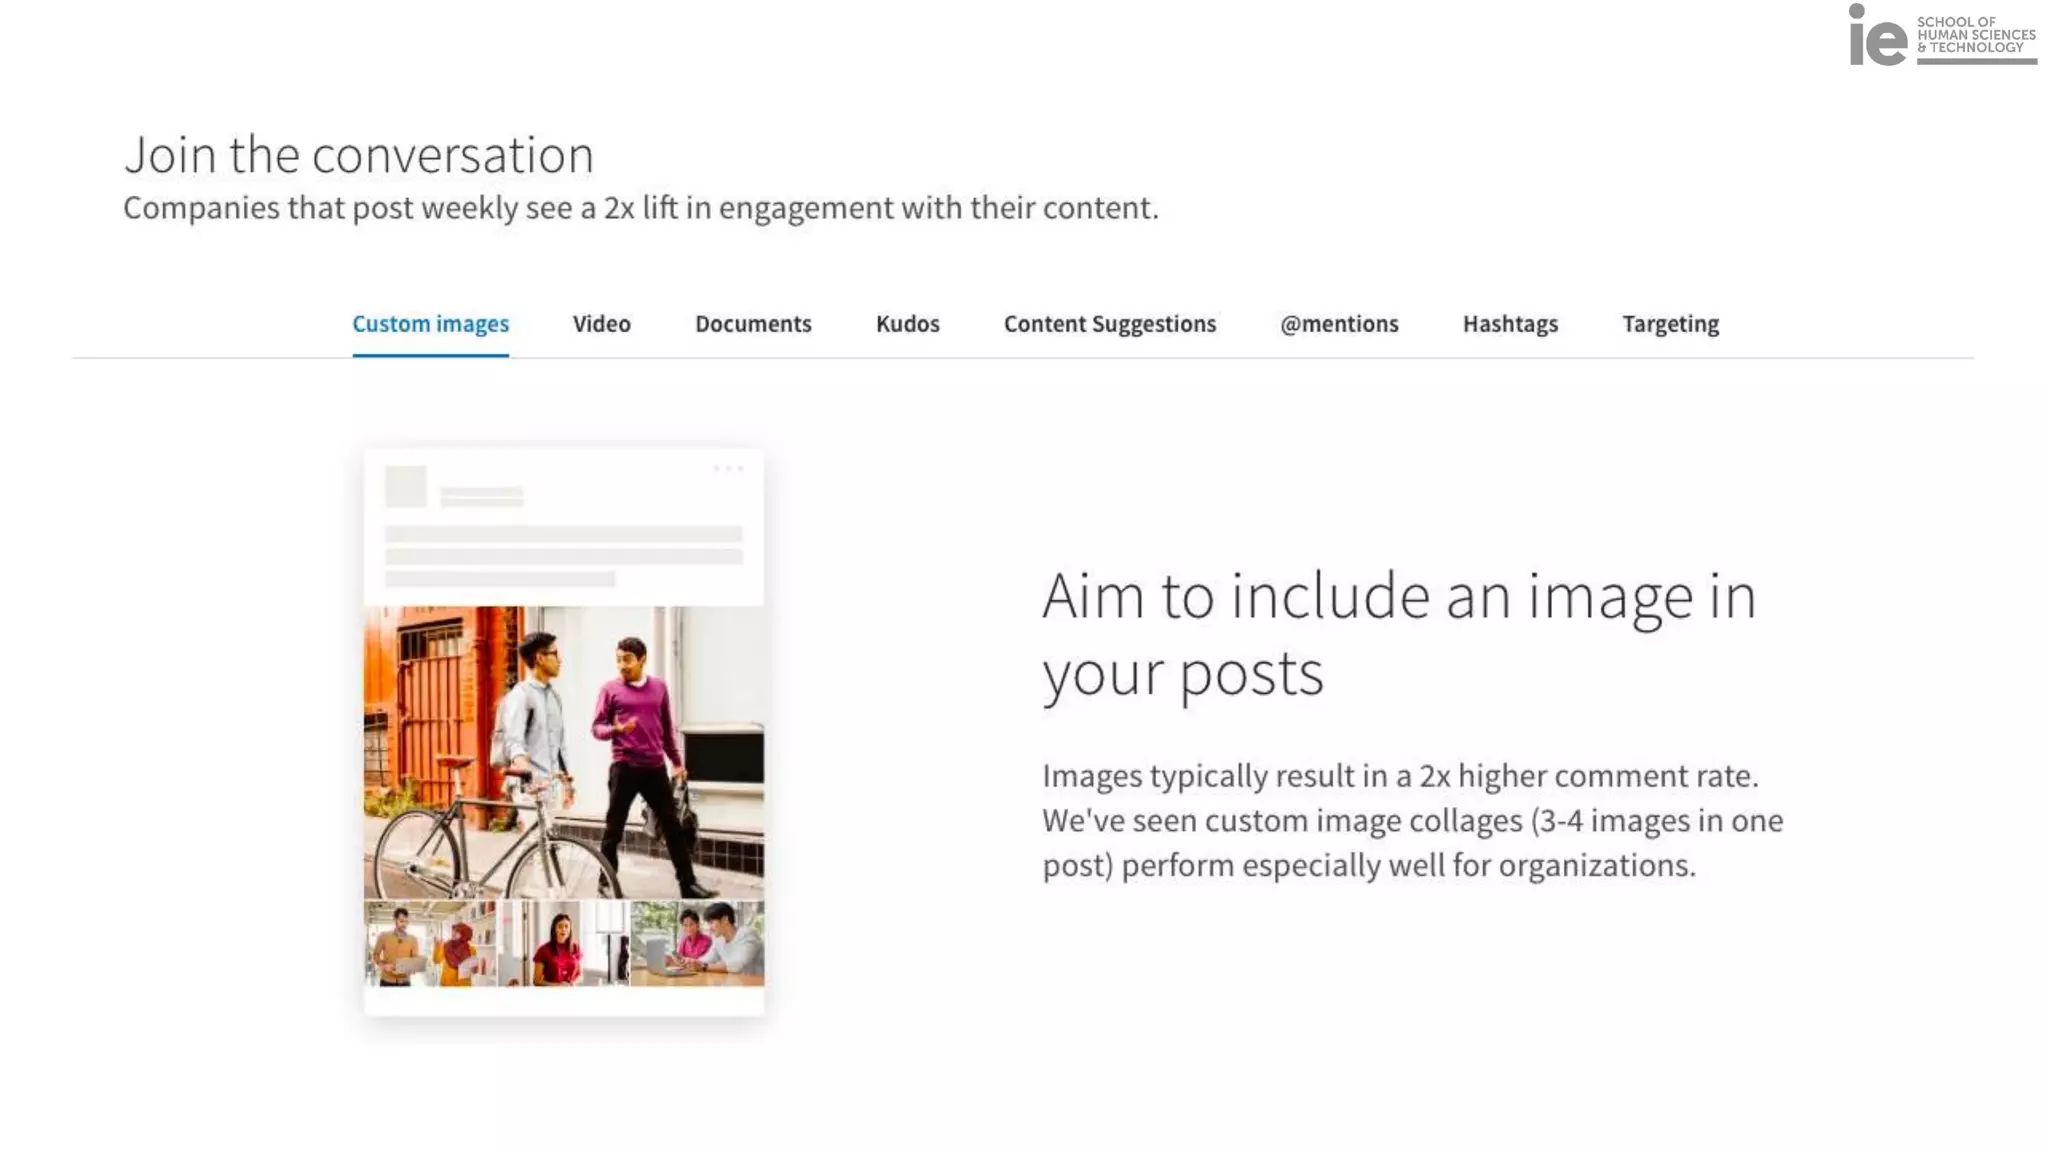
Task: Click the main photo of two men walking
Action: (563, 752)
